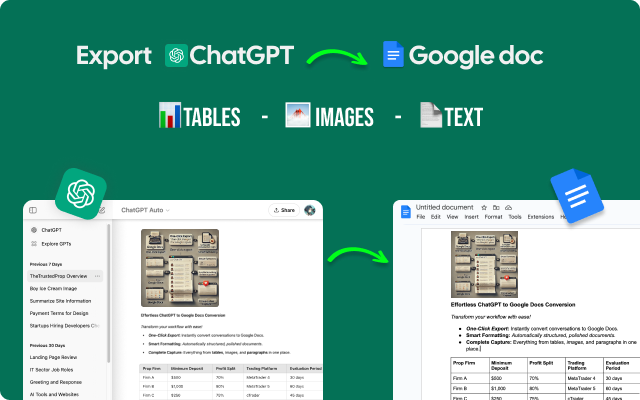640x400 pixels.
Task: Click the One-Click Export bullet in Google doc
Action: pyautogui.click(x=542, y=329)
